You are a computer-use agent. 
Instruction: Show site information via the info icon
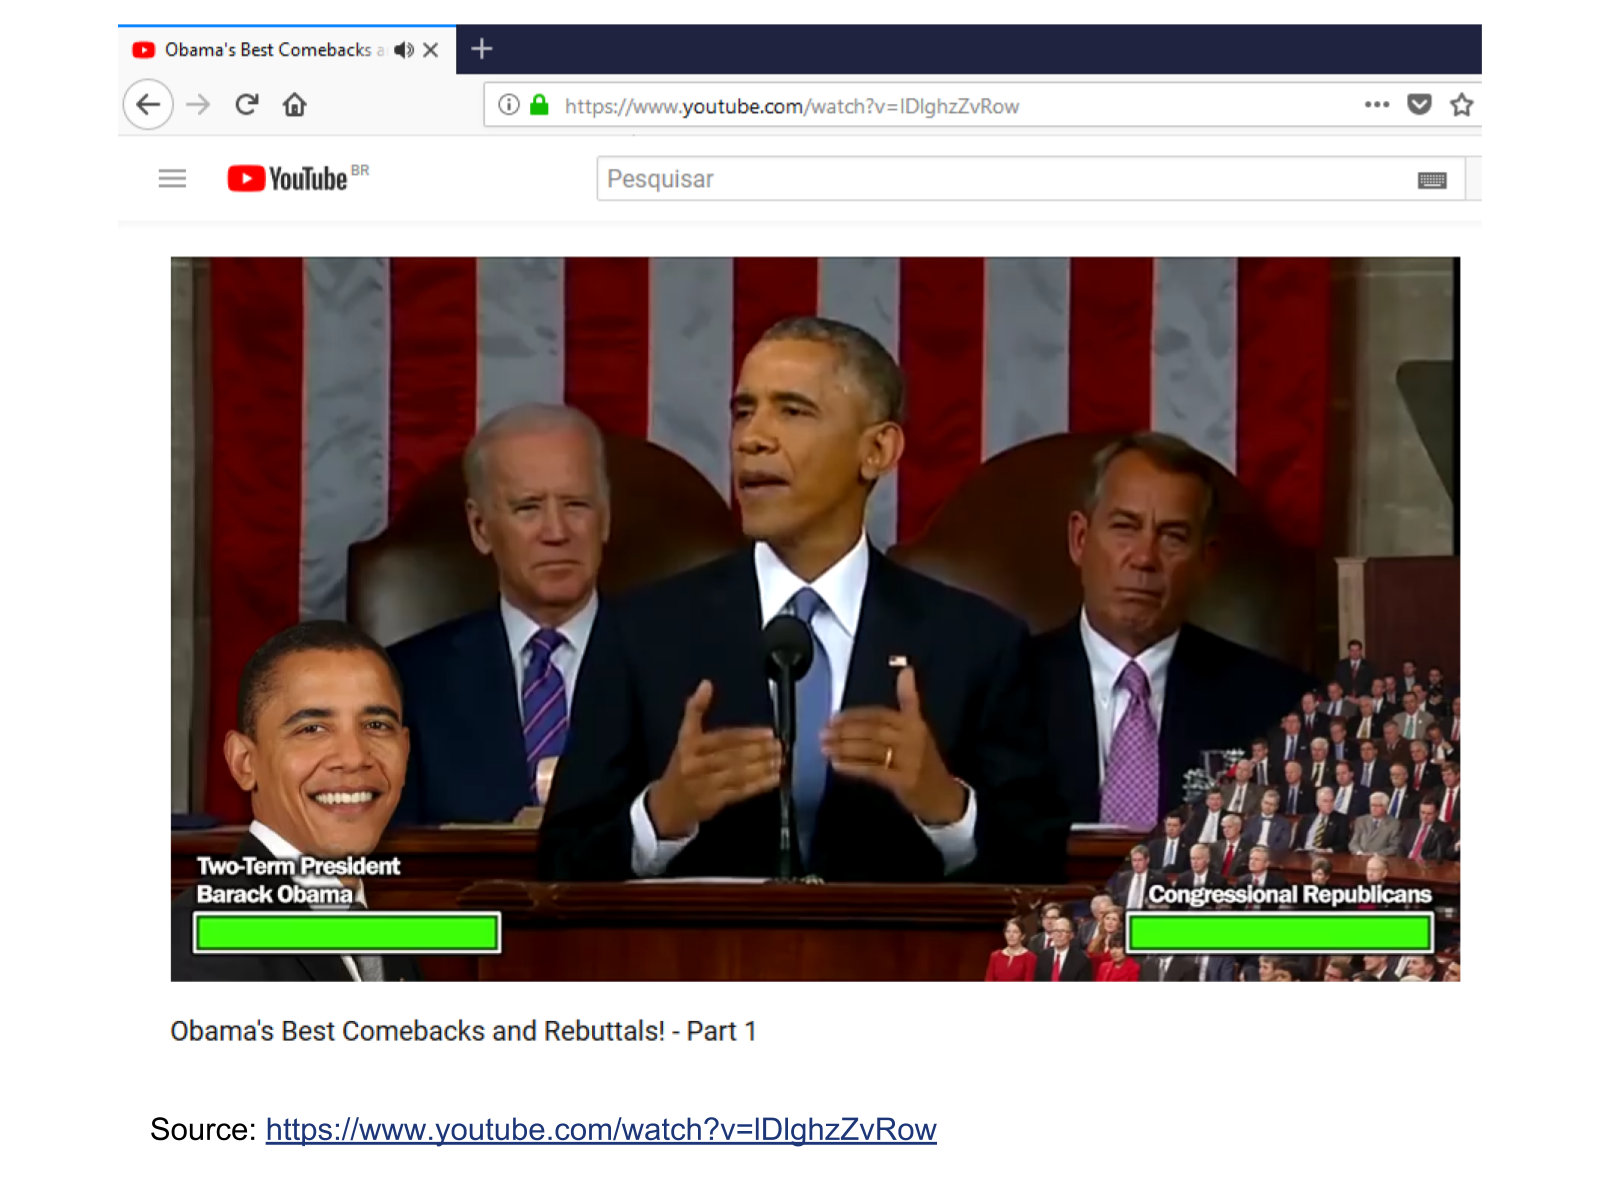[509, 105]
